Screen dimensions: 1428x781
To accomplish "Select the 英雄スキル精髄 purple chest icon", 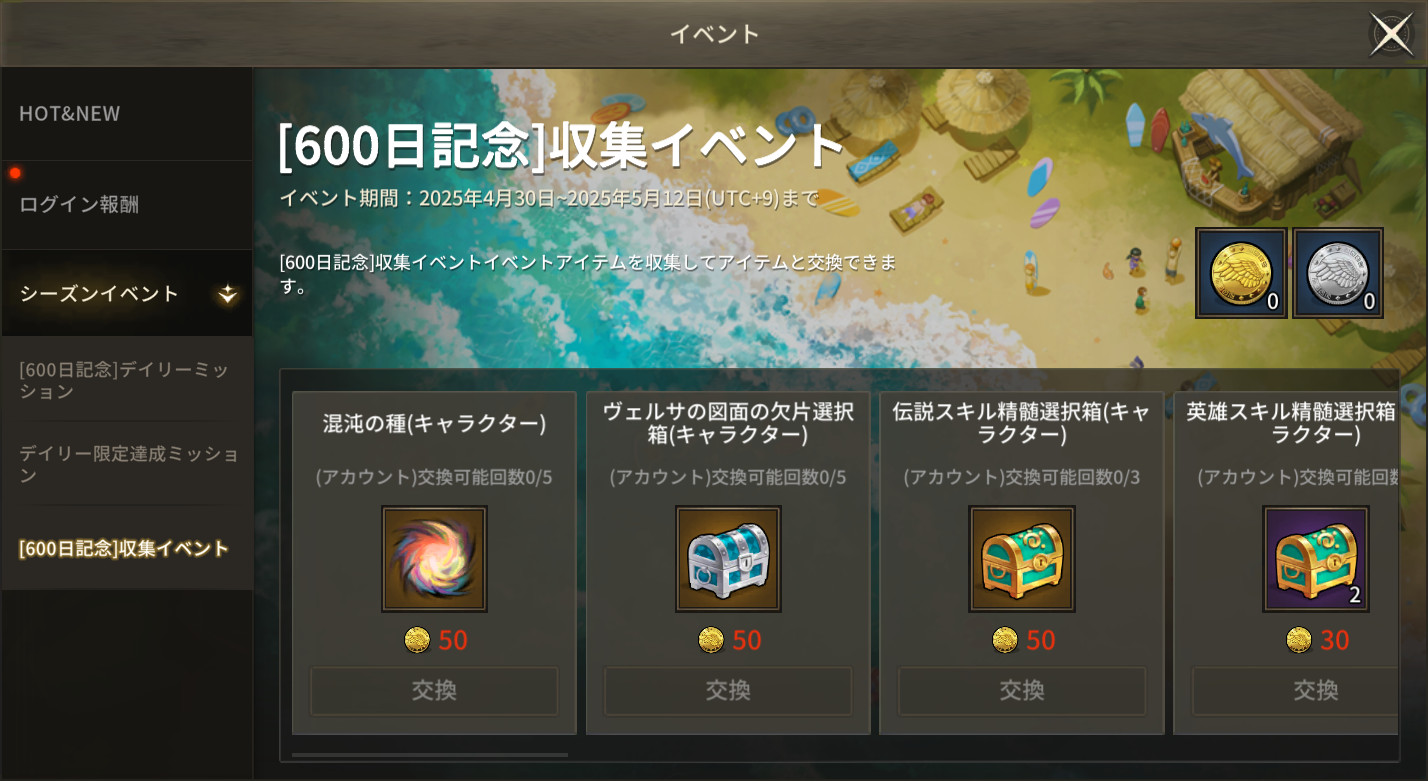I will point(1316,559).
